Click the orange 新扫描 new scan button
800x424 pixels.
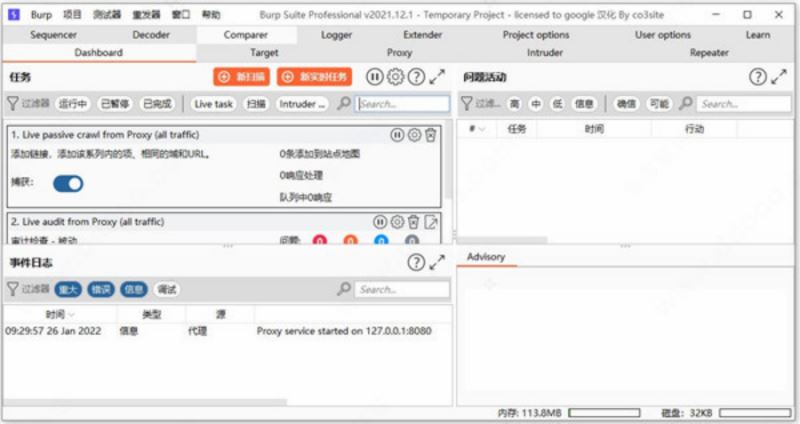point(241,77)
